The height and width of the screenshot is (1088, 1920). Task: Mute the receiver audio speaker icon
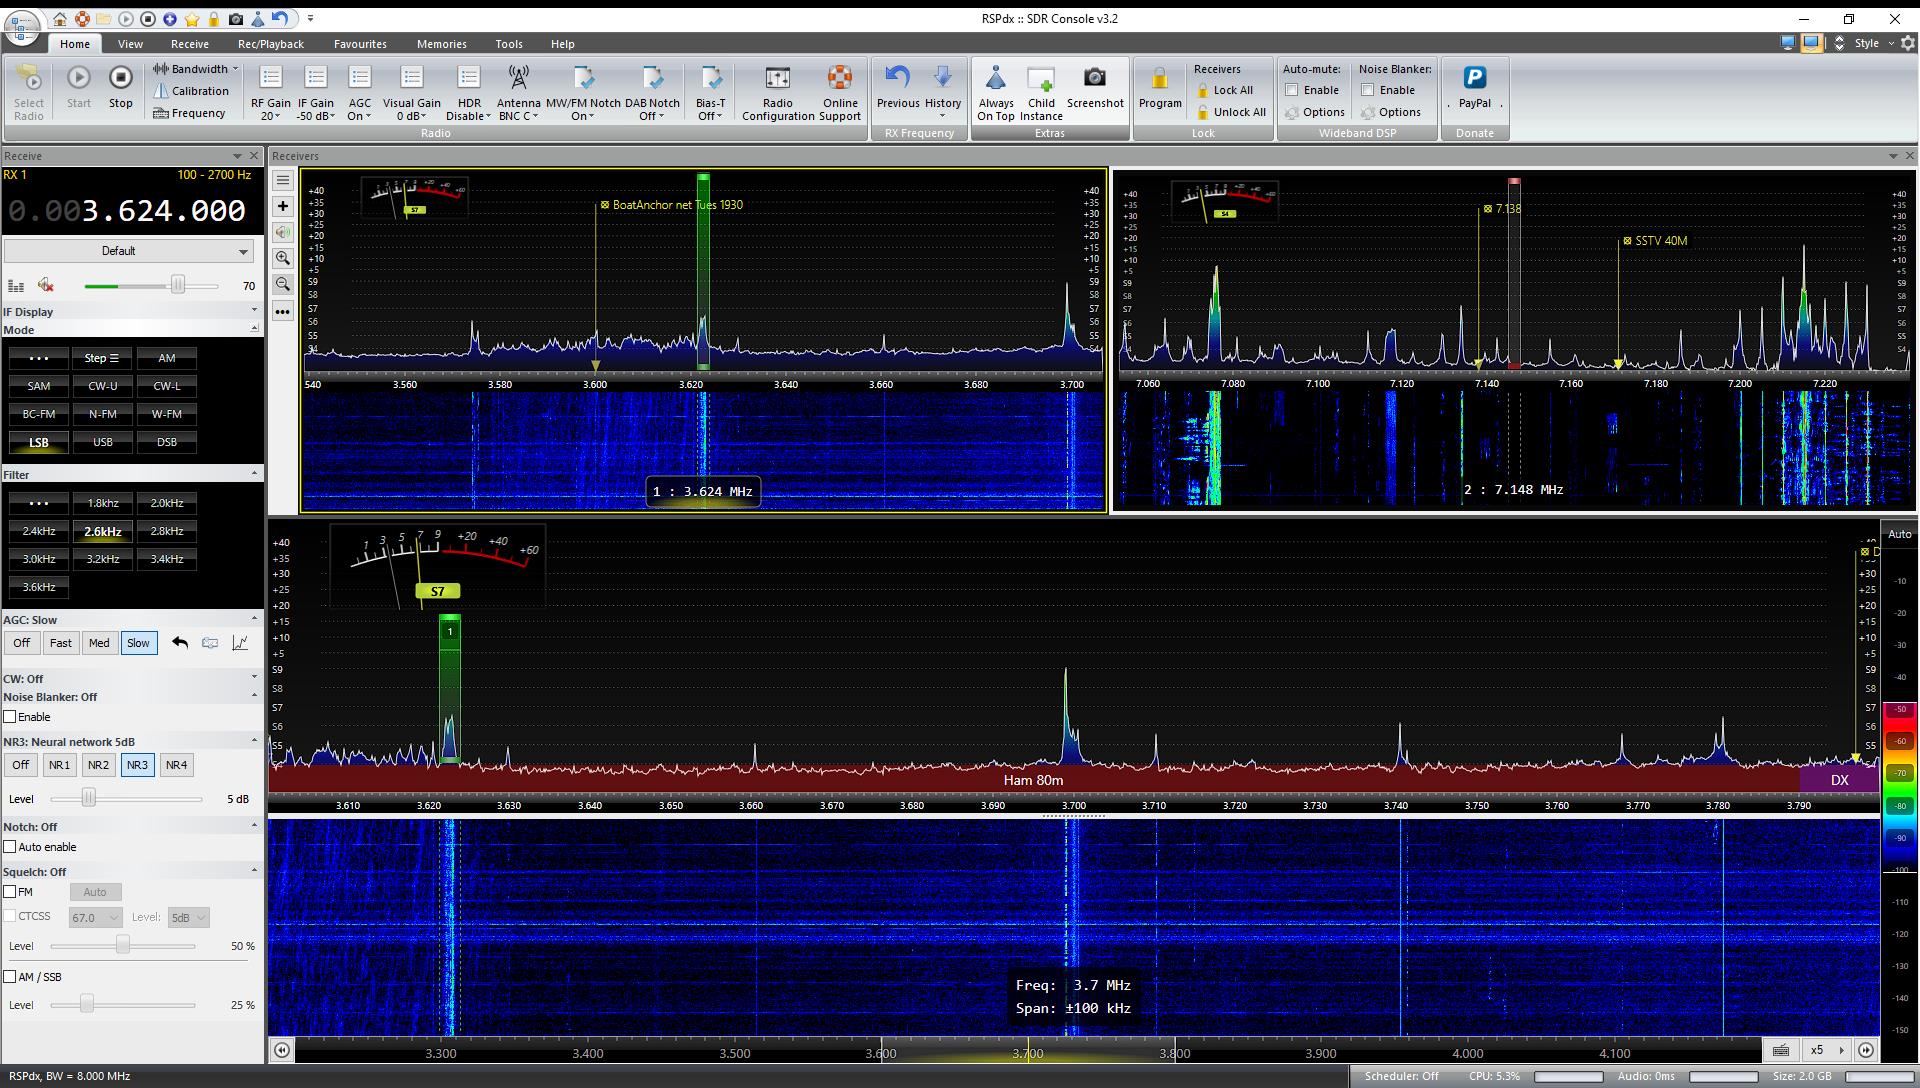point(45,286)
